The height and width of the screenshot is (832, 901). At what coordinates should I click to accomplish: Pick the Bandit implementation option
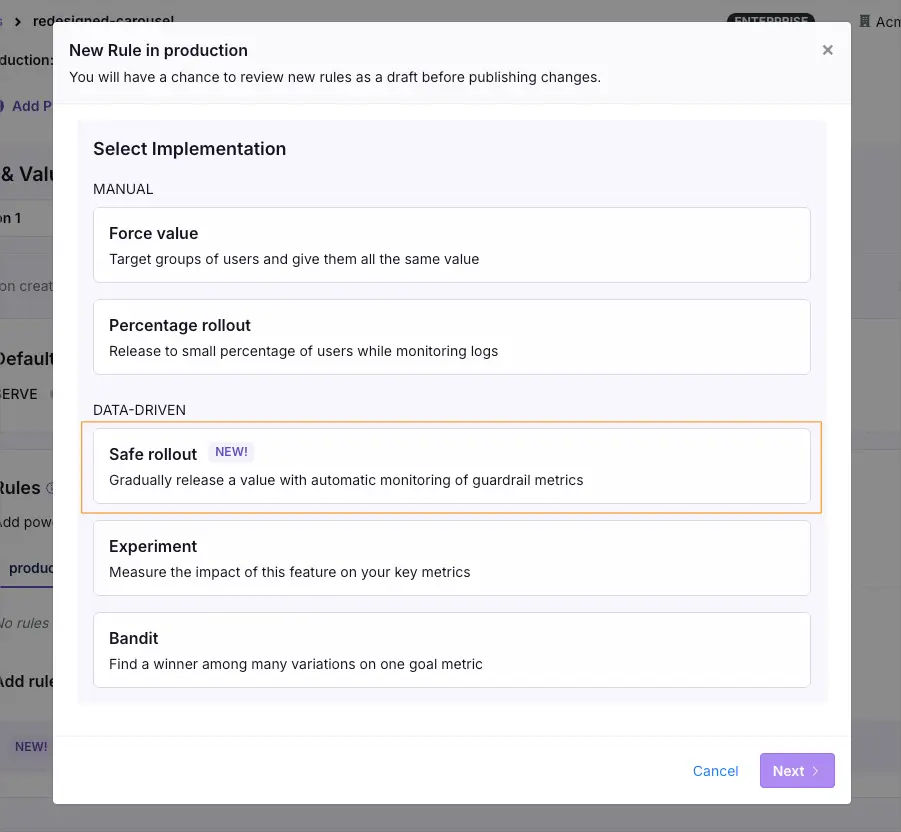coord(452,650)
